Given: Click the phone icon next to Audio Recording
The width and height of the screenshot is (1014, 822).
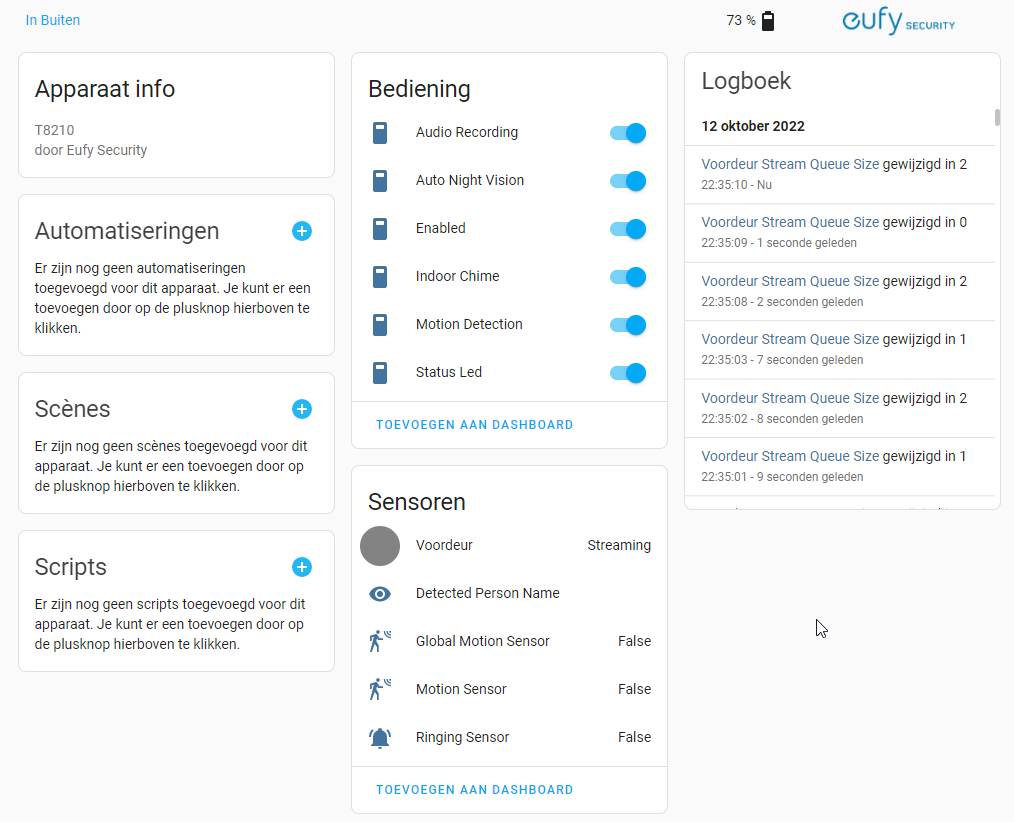Looking at the screenshot, I should coord(380,132).
